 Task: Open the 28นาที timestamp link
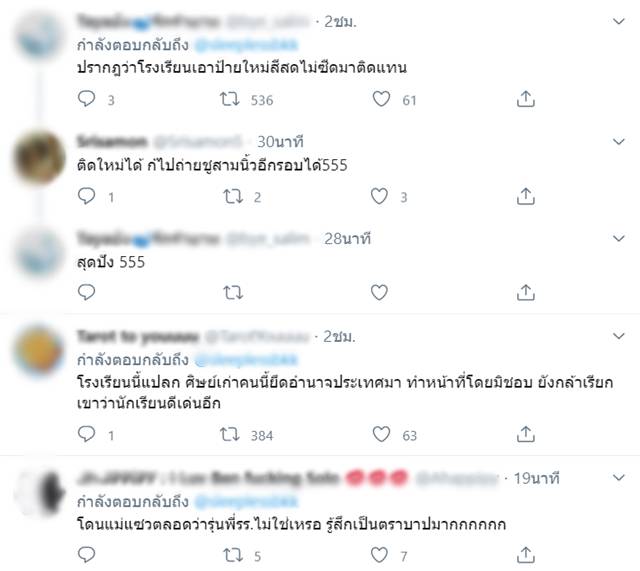(x=347, y=239)
